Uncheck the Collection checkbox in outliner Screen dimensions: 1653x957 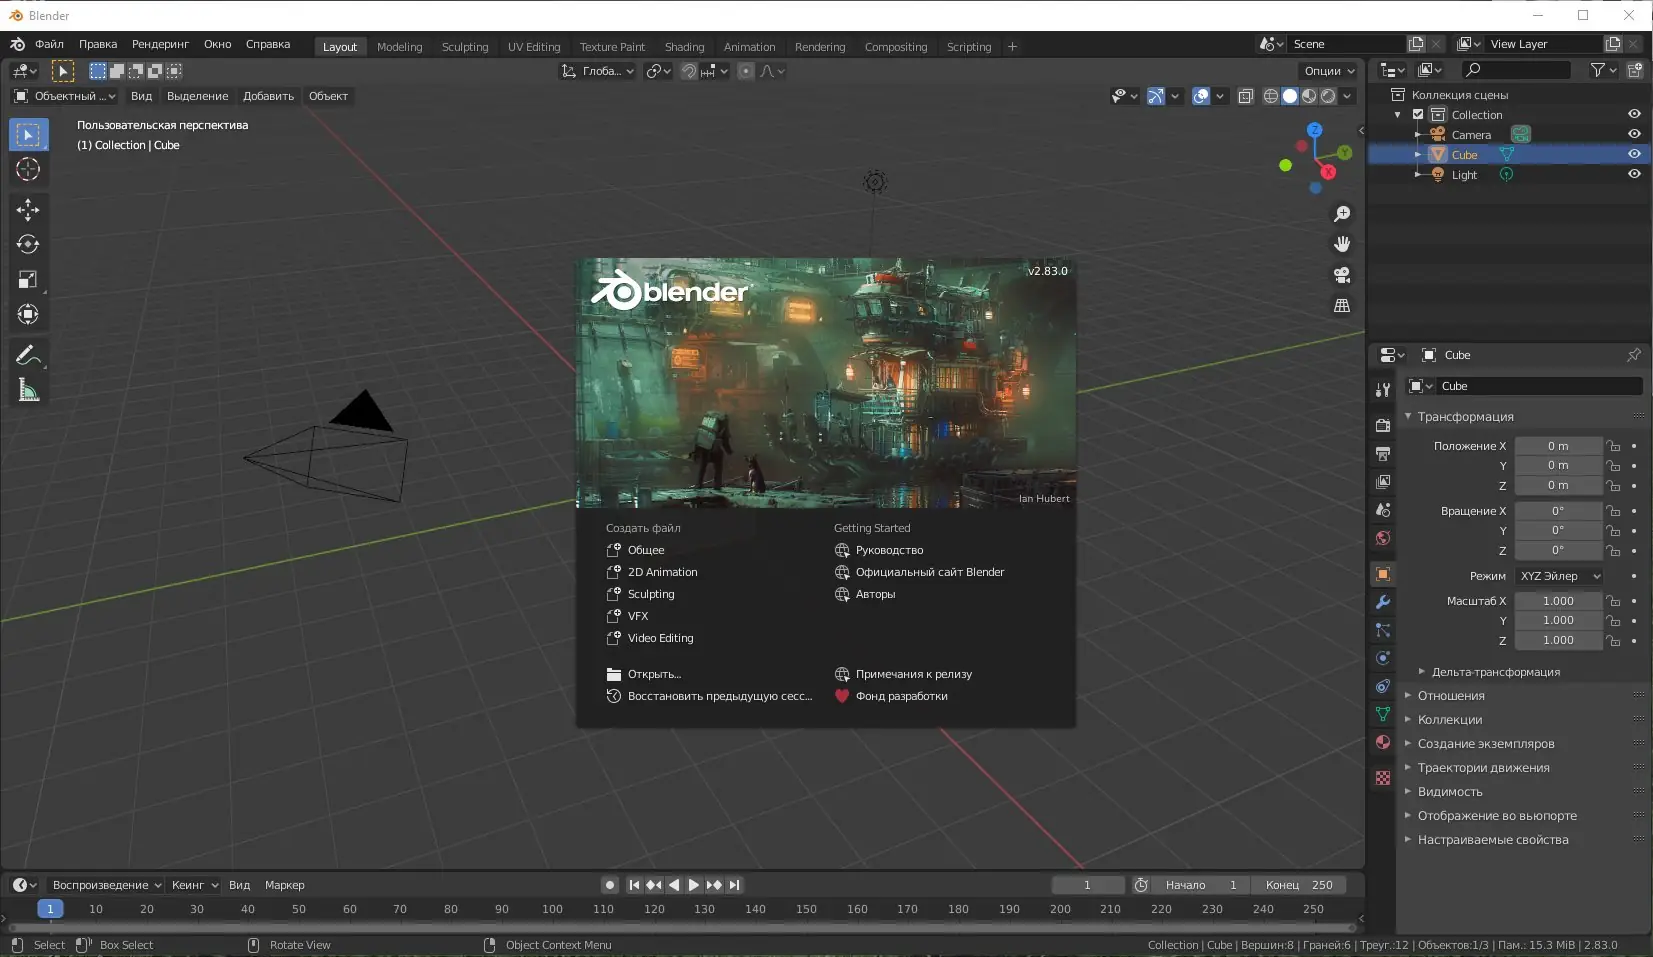pyautogui.click(x=1418, y=115)
